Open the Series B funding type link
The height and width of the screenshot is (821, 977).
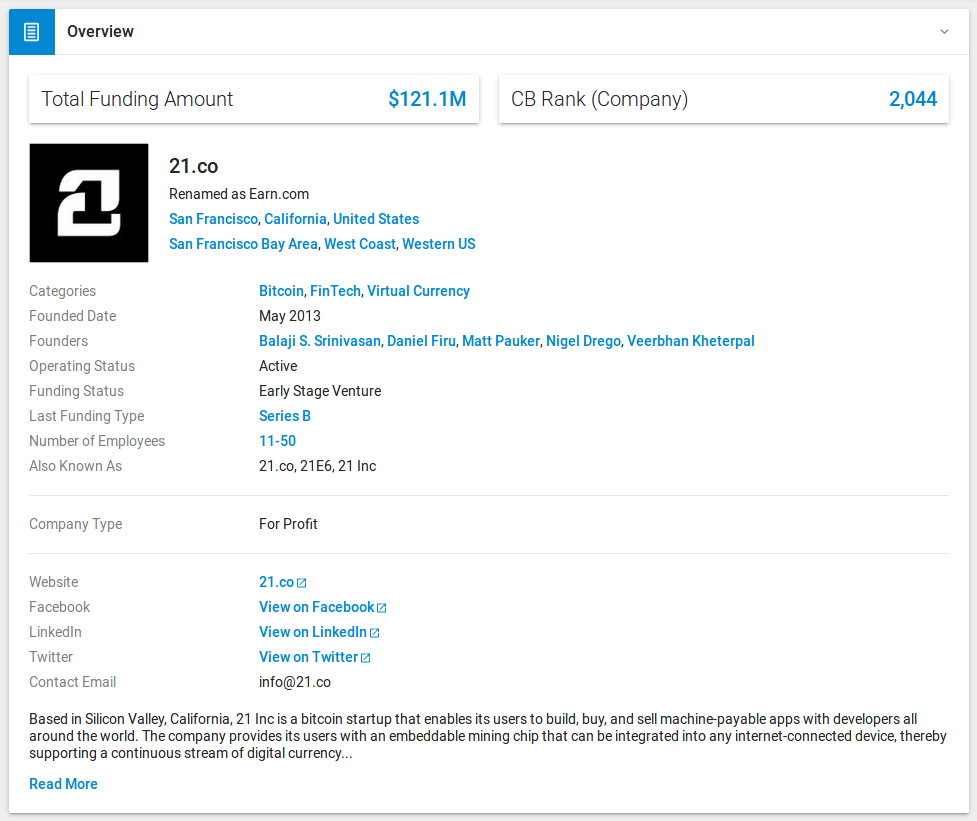[285, 416]
